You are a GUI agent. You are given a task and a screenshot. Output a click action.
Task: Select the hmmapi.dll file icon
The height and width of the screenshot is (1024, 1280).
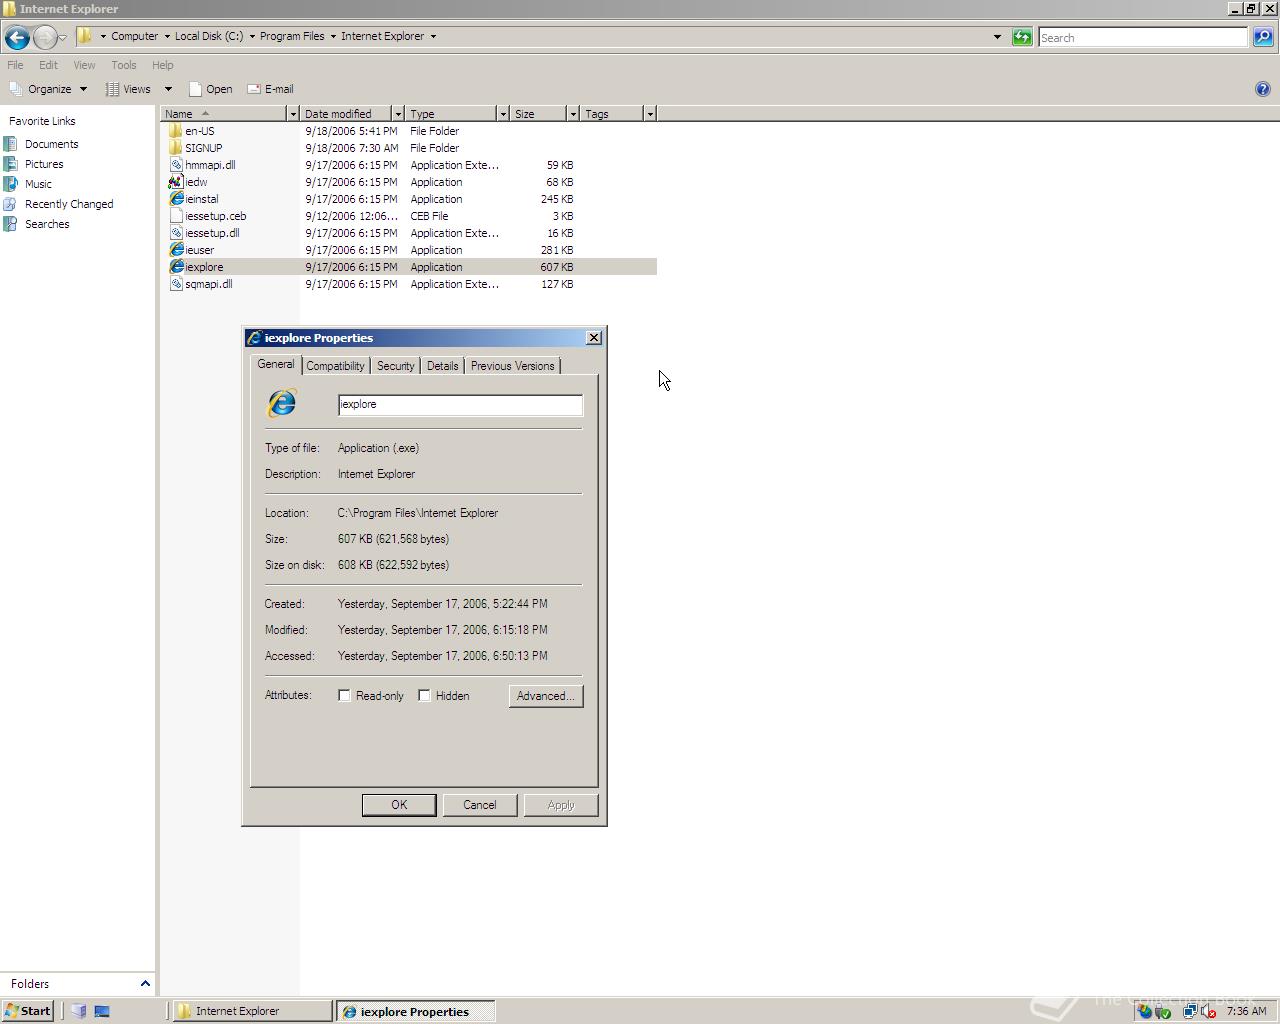pyautogui.click(x=176, y=165)
